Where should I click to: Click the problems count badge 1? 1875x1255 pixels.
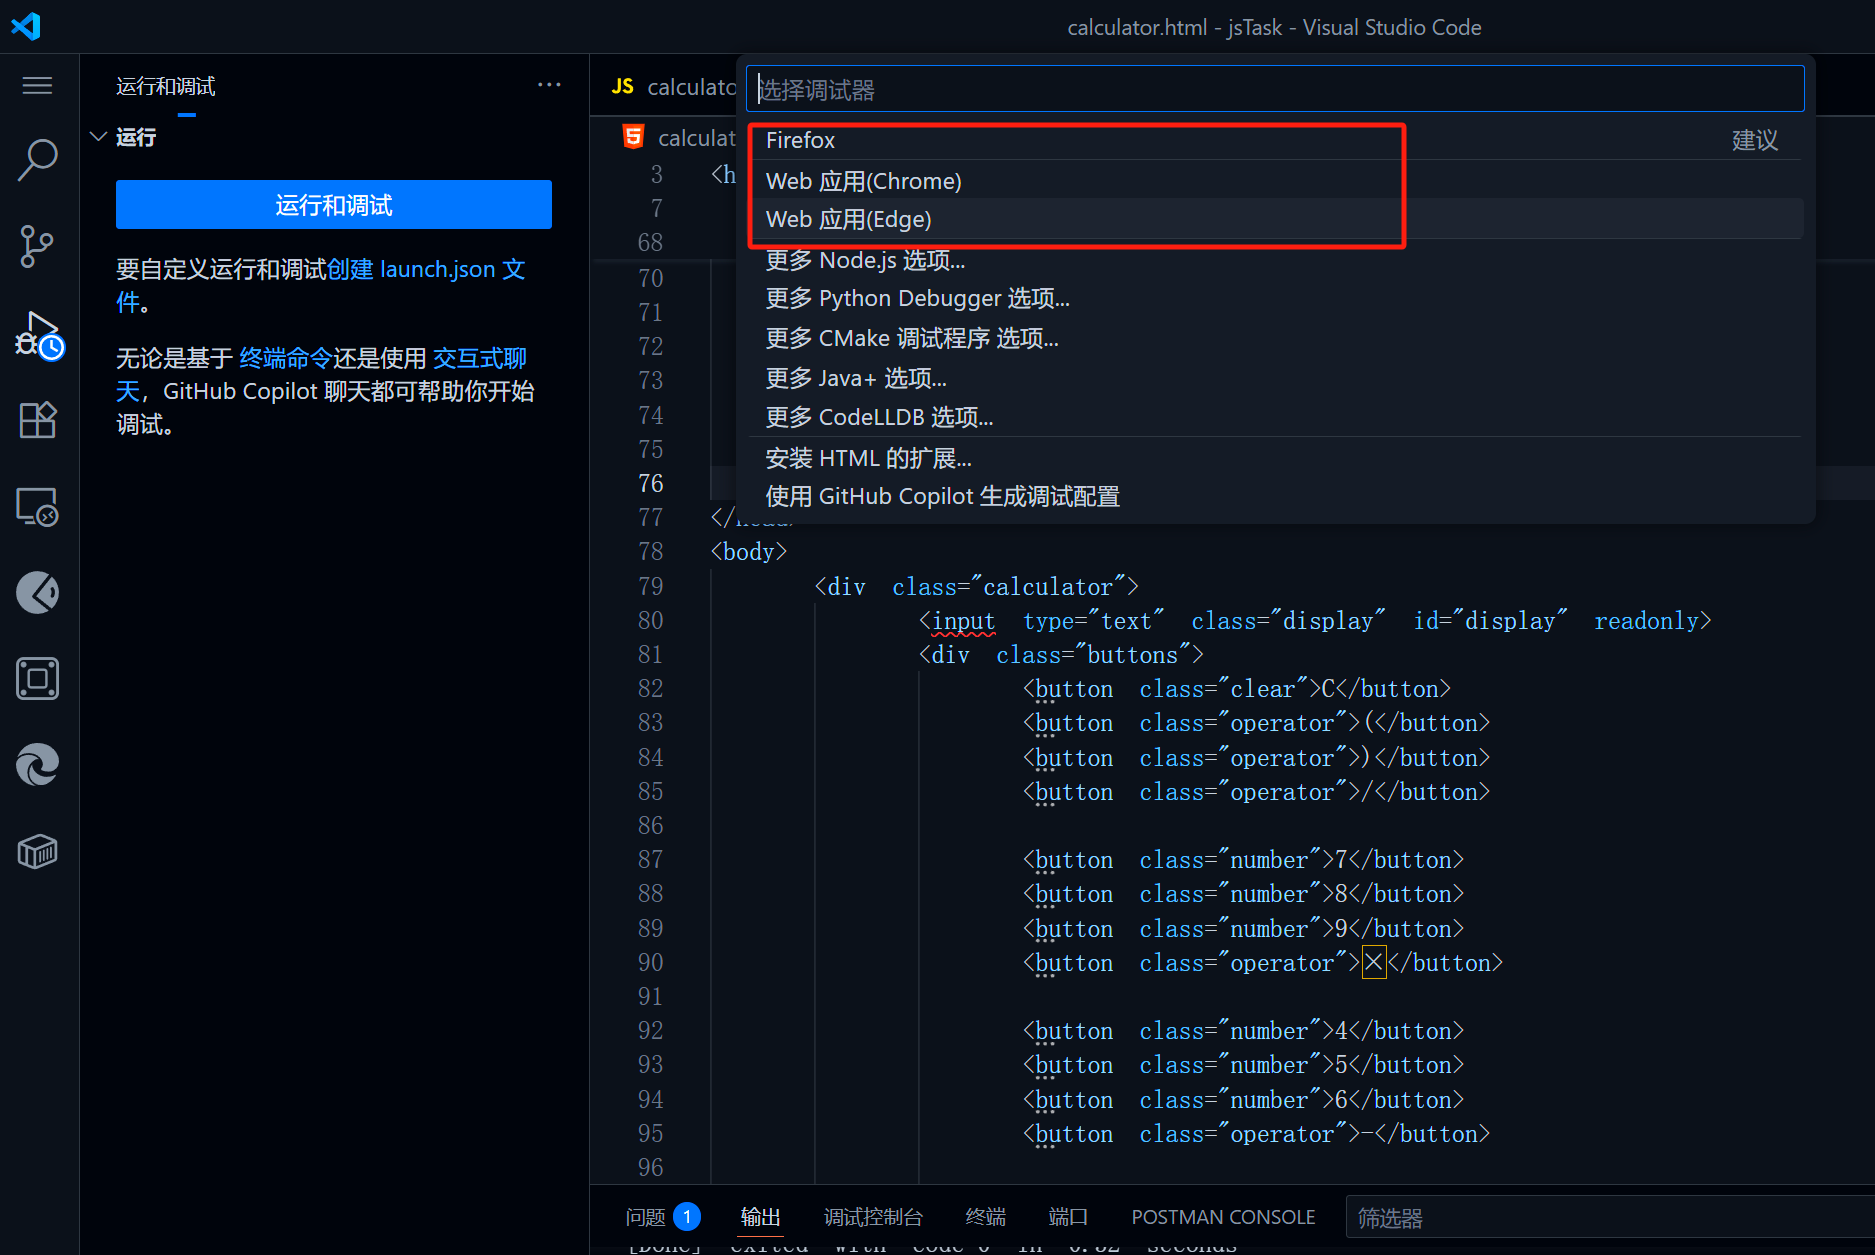coord(687,1217)
